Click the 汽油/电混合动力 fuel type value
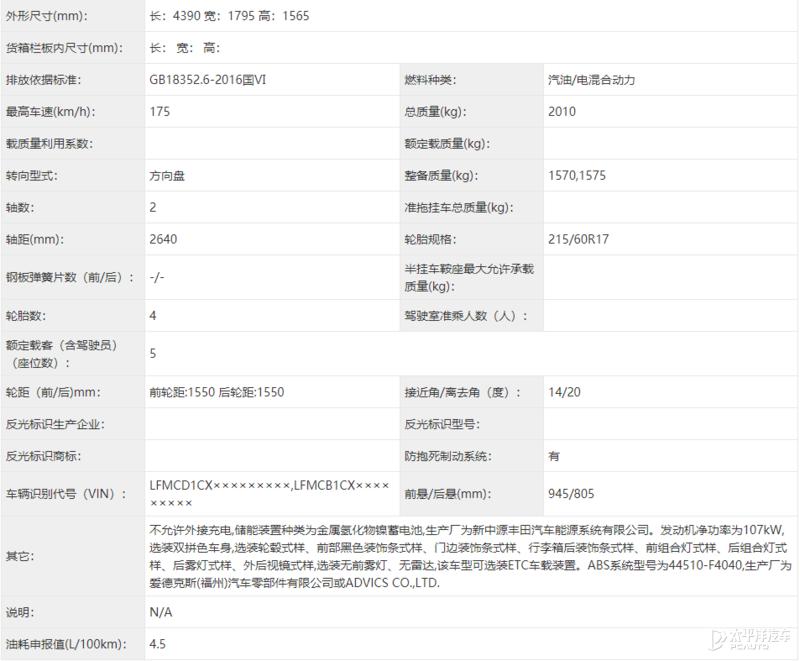Image resolution: width=800 pixels, height=661 pixels. [x=588, y=77]
